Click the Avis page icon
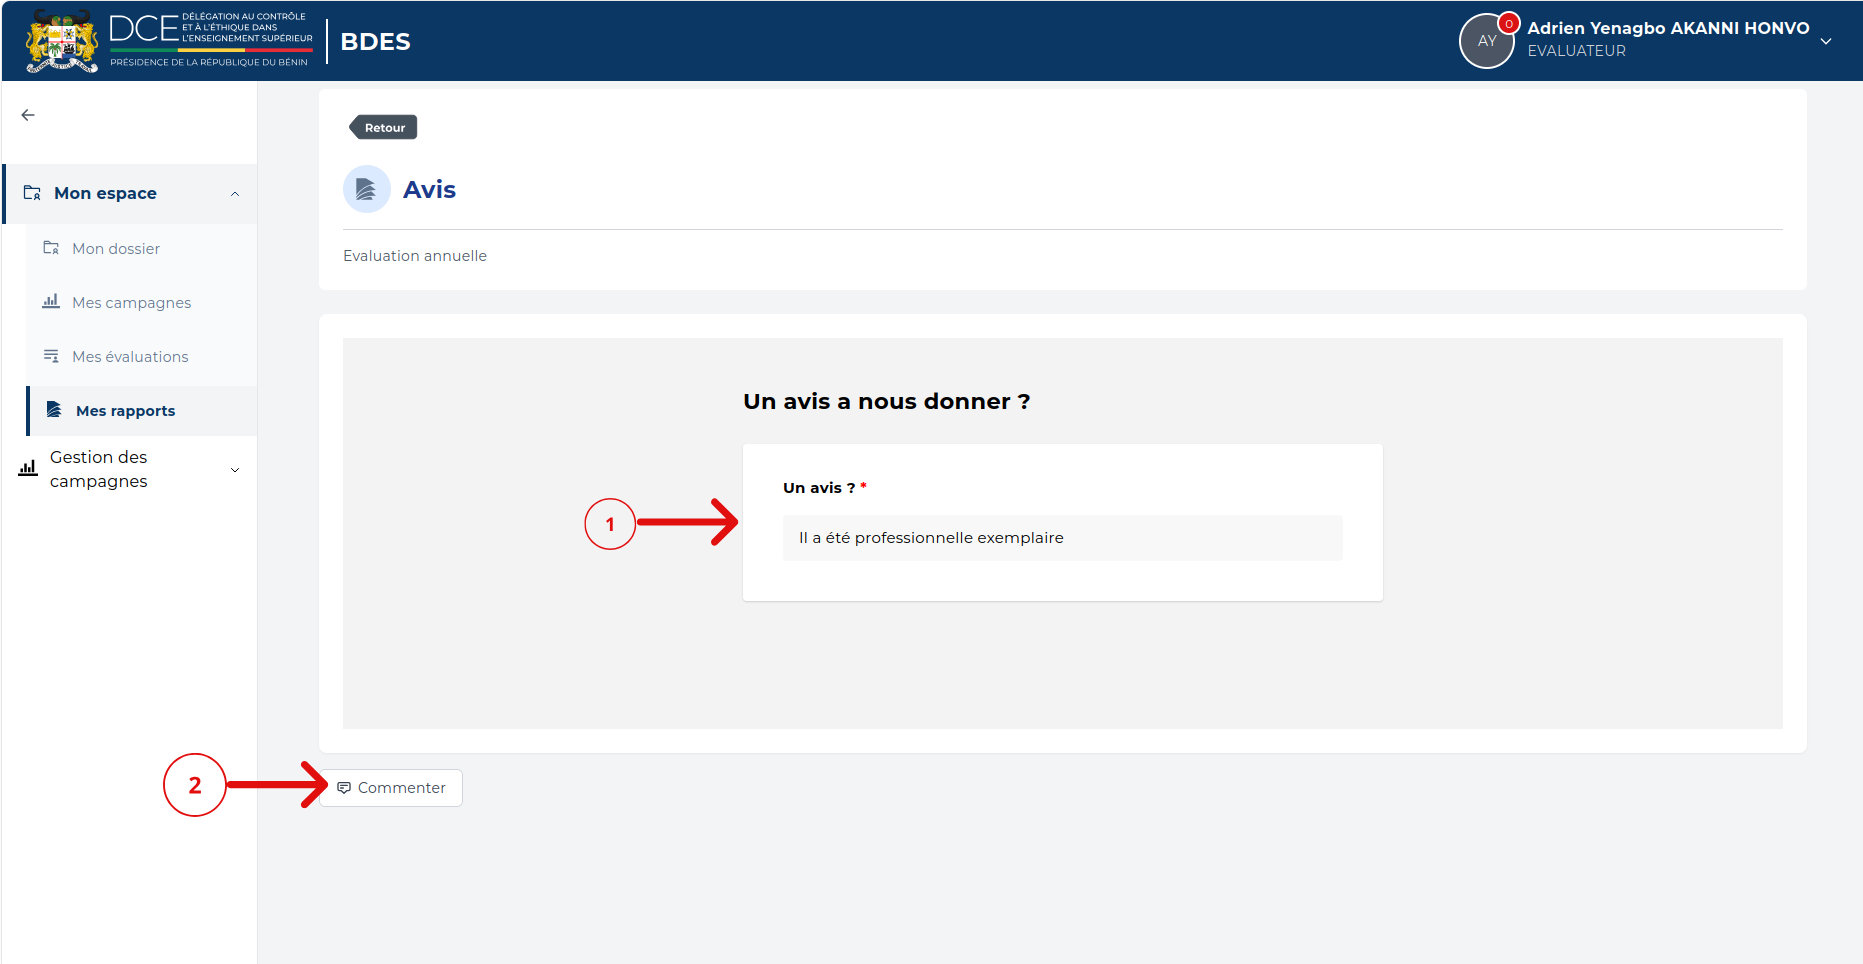Screen dimensions: 1863x964 tap(366, 189)
